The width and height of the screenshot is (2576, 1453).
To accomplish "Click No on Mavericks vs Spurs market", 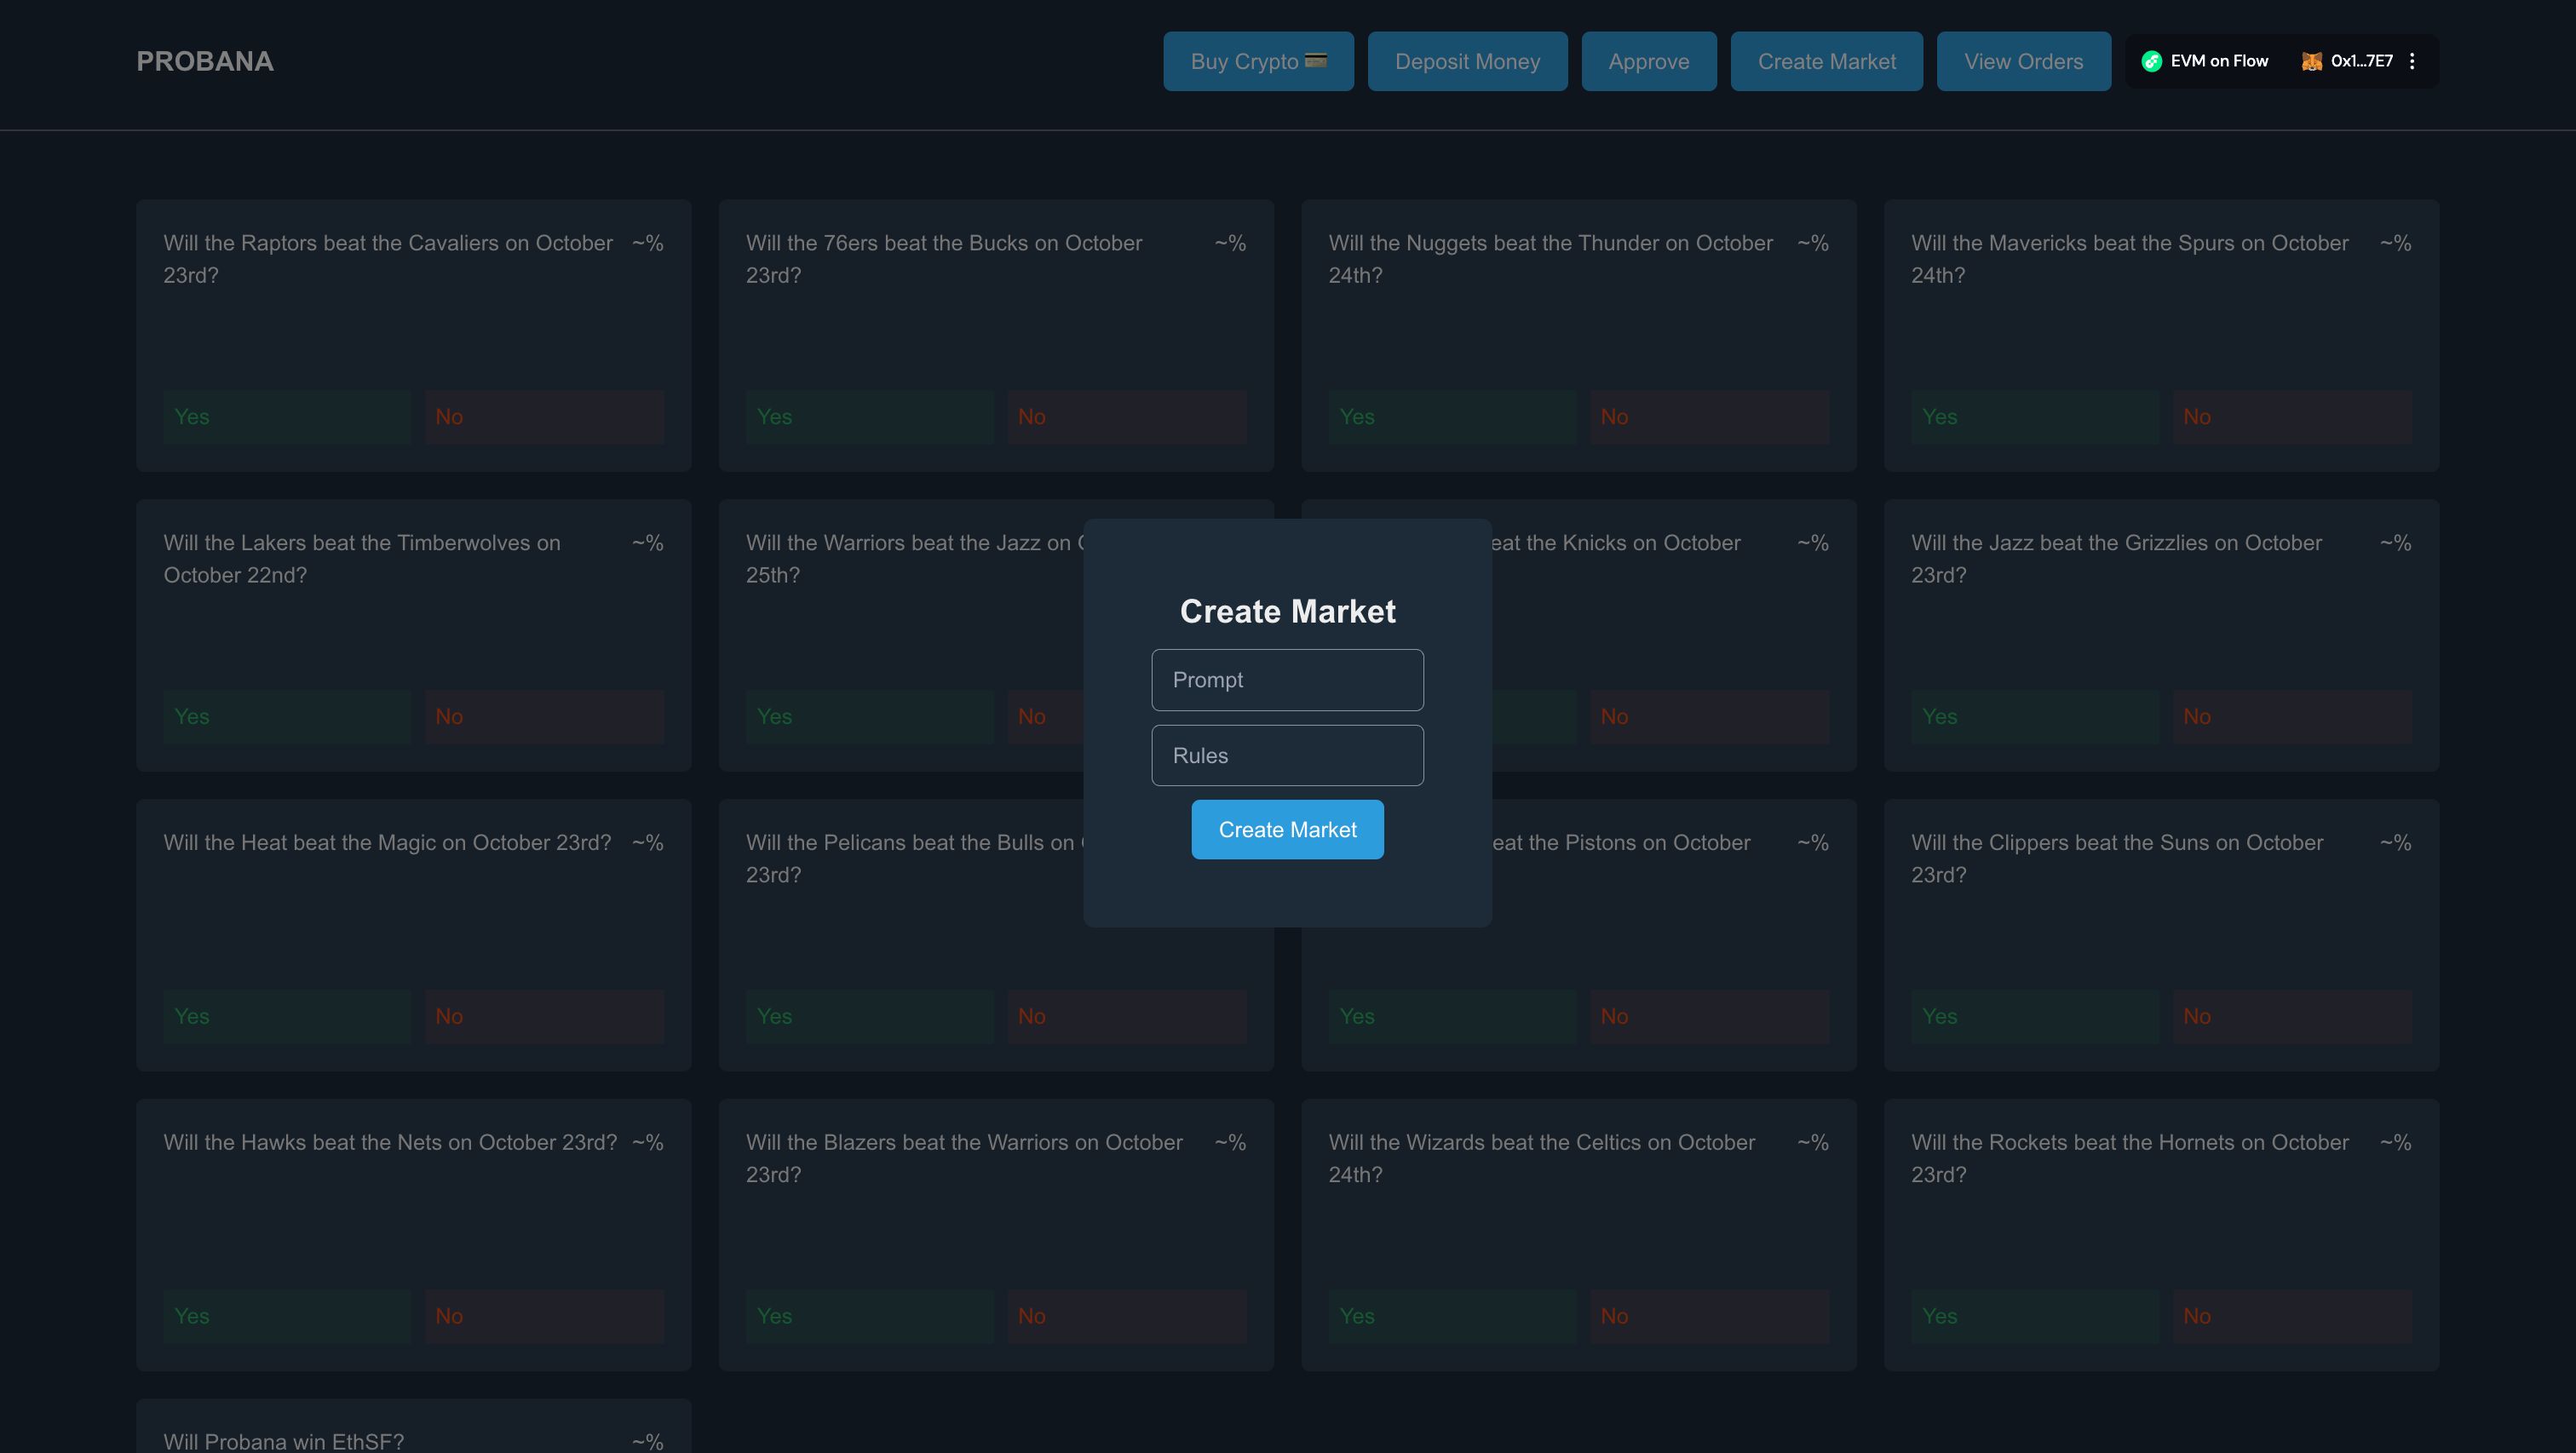I will 2292,417.
